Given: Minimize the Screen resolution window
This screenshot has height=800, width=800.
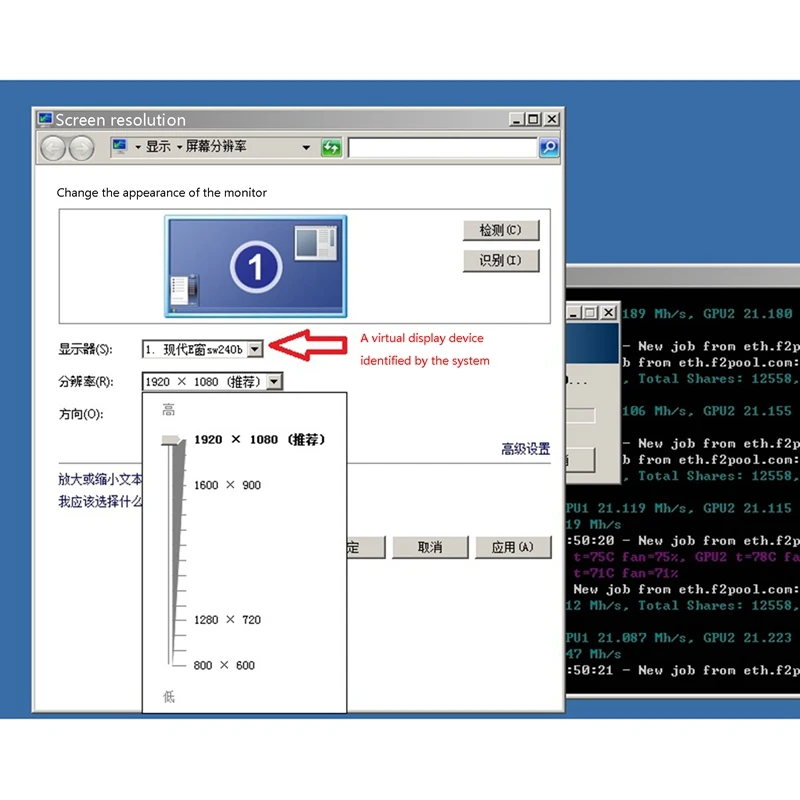Looking at the screenshot, I should pos(517,119).
